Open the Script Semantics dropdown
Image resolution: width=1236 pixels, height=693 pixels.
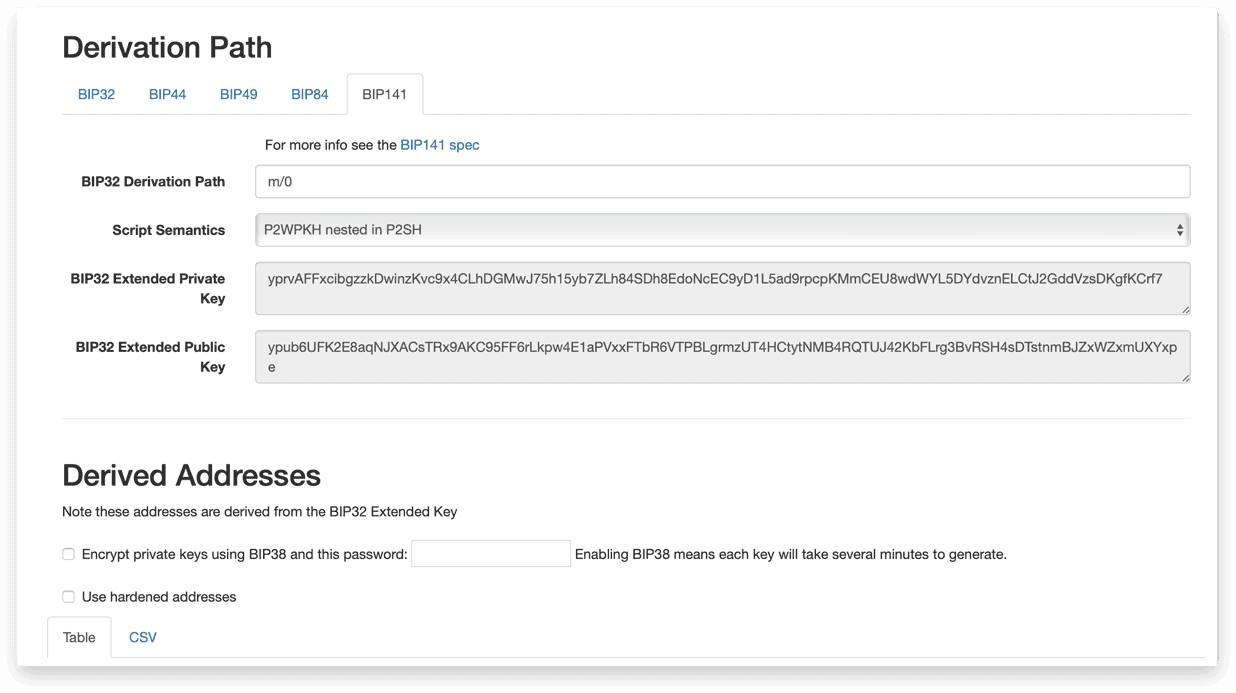722,230
